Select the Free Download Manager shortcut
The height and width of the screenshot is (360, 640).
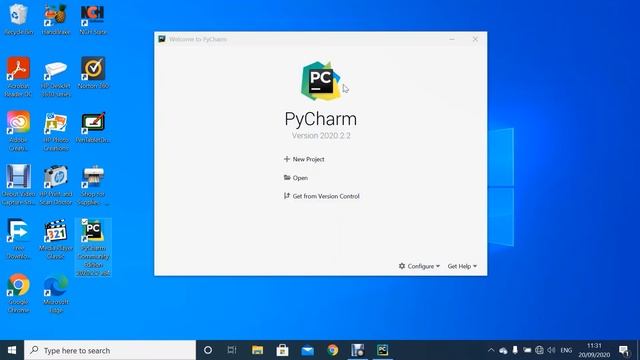pos(18,239)
